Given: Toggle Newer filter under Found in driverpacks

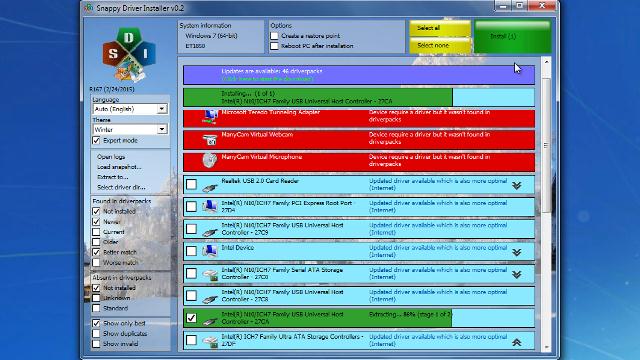Looking at the screenshot, I should coord(96,222).
